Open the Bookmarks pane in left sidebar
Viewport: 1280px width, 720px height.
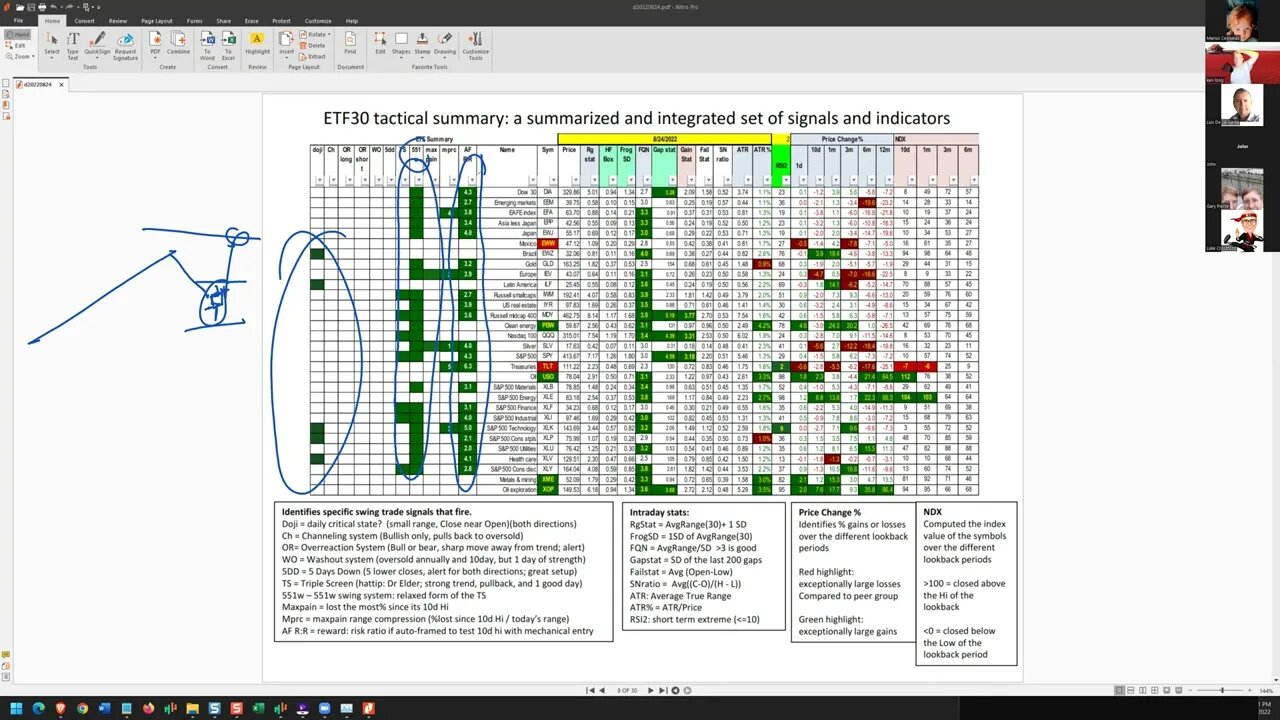[5, 104]
